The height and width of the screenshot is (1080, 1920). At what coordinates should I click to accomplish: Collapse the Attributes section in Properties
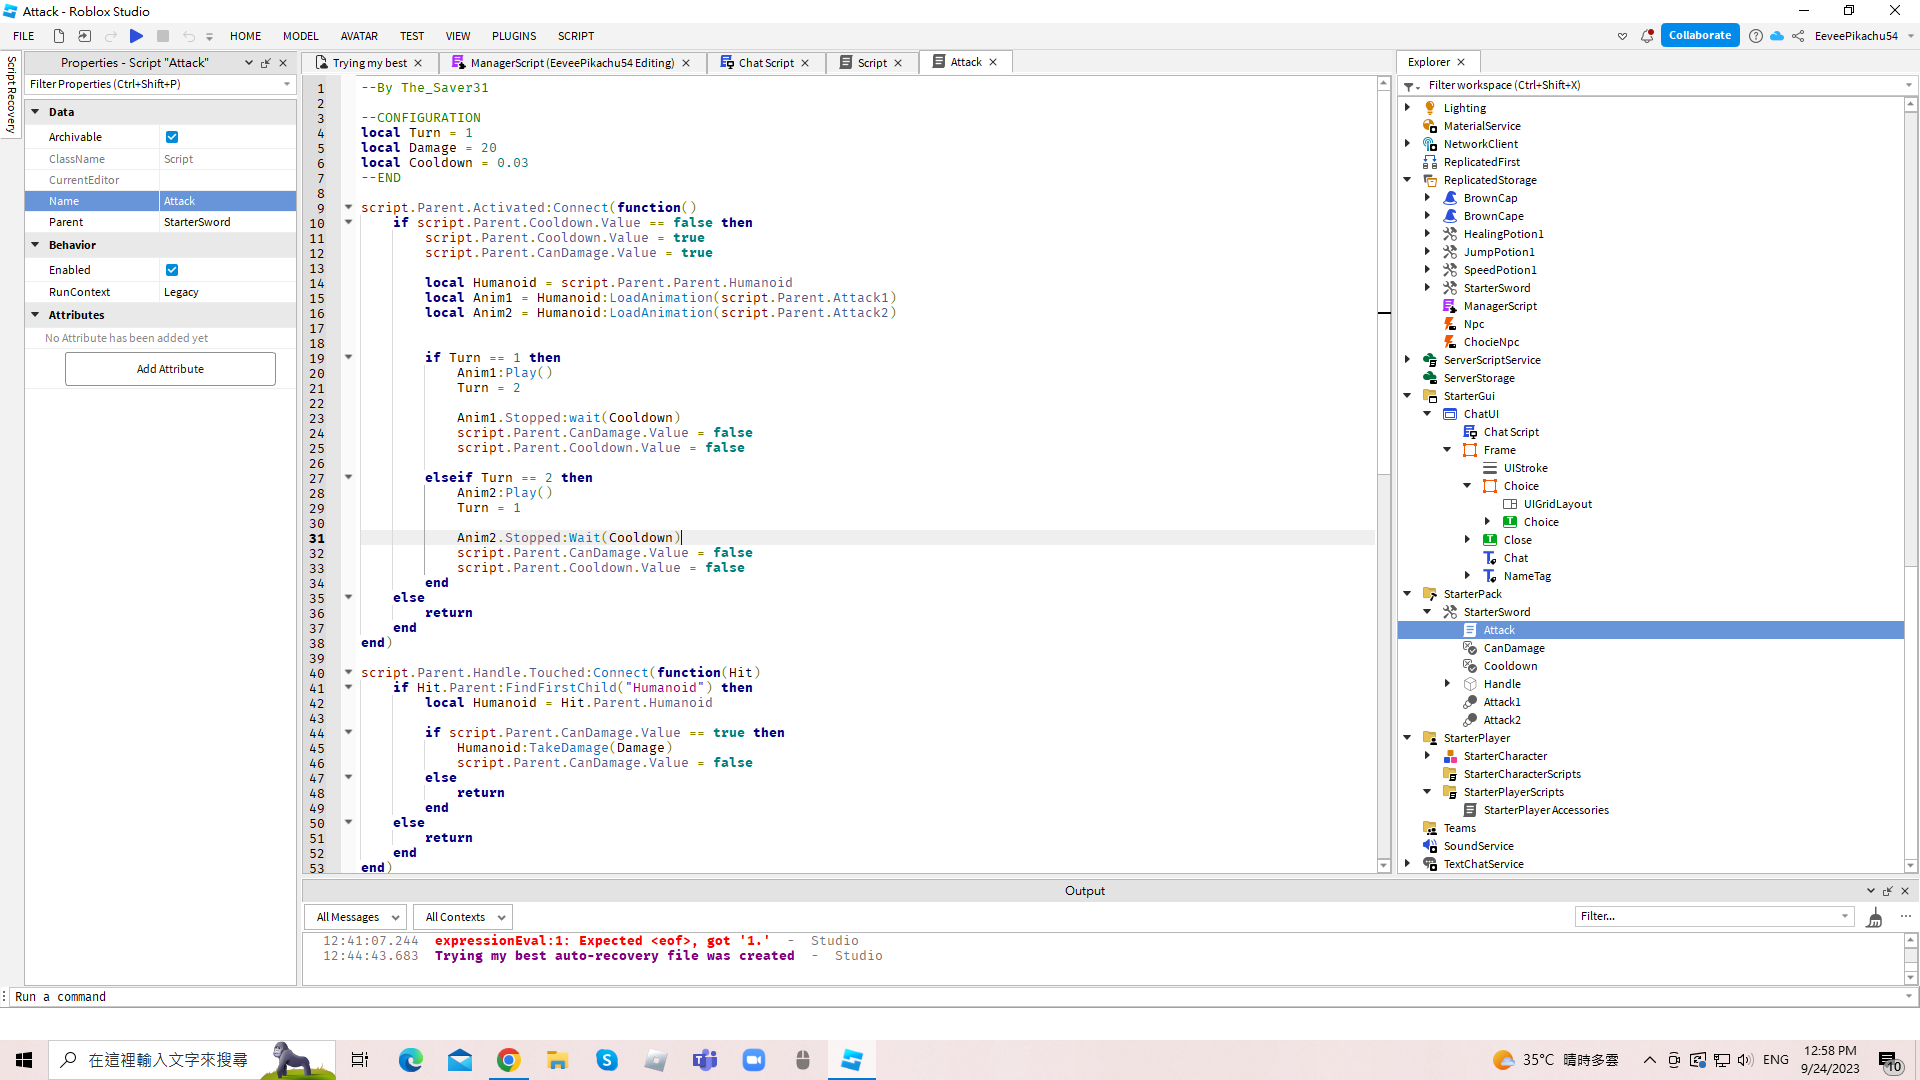36,315
